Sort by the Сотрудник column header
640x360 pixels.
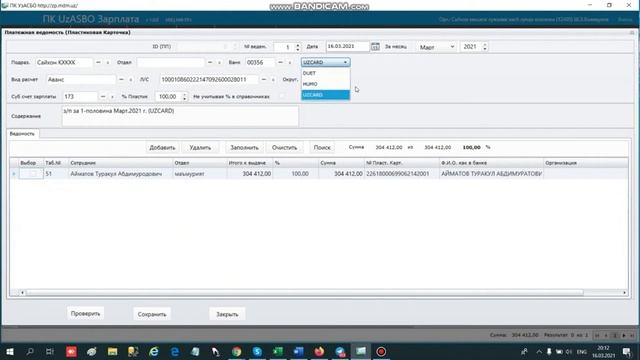pyautogui.click(x=120, y=163)
